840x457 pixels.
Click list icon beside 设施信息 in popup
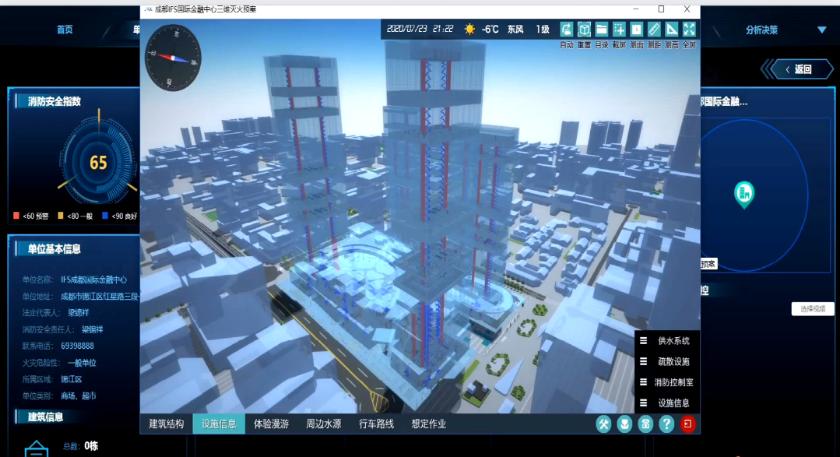coord(643,403)
